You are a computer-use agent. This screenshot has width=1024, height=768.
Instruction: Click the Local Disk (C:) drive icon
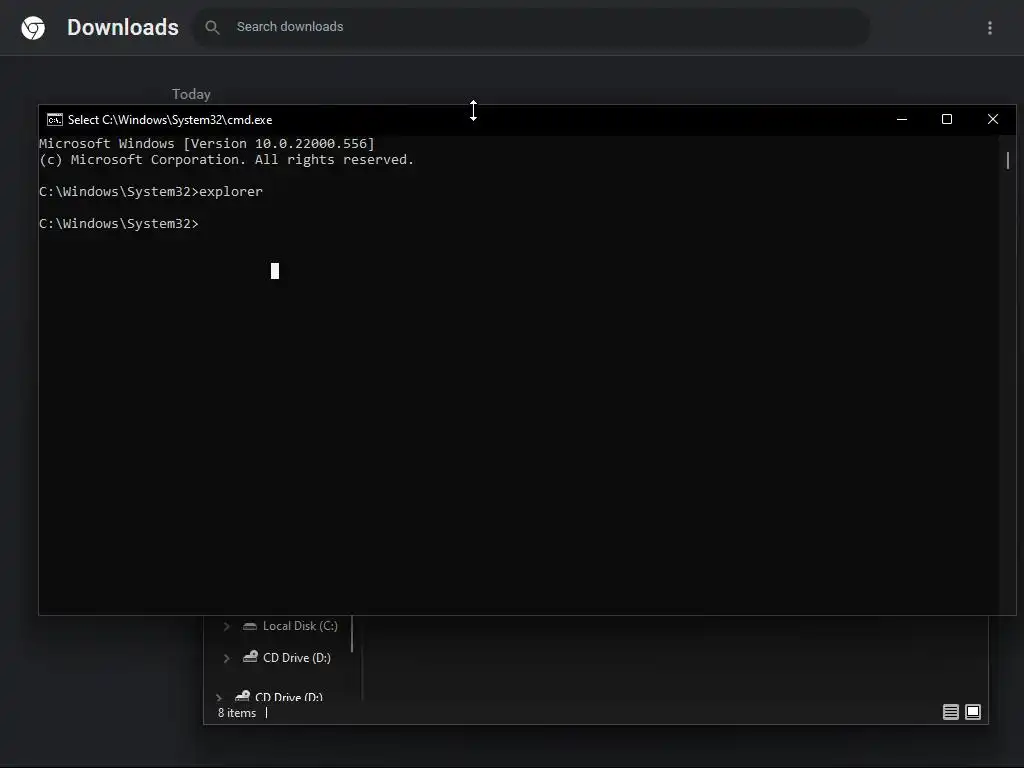(x=249, y=626)
